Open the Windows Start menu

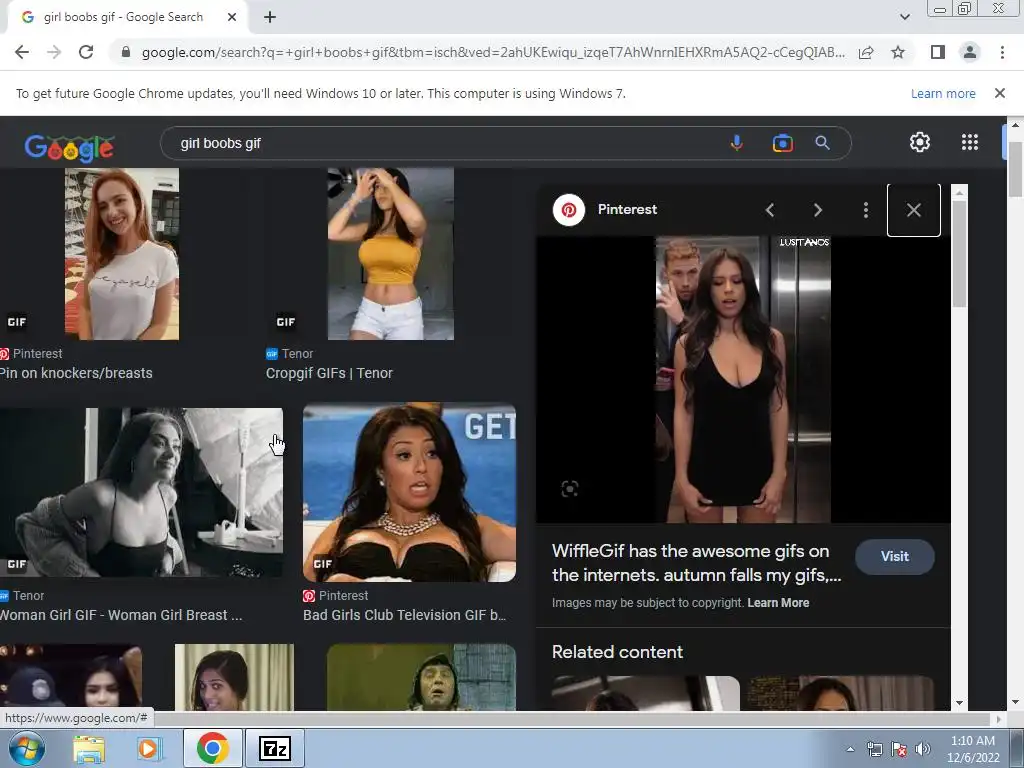point(26,748)
